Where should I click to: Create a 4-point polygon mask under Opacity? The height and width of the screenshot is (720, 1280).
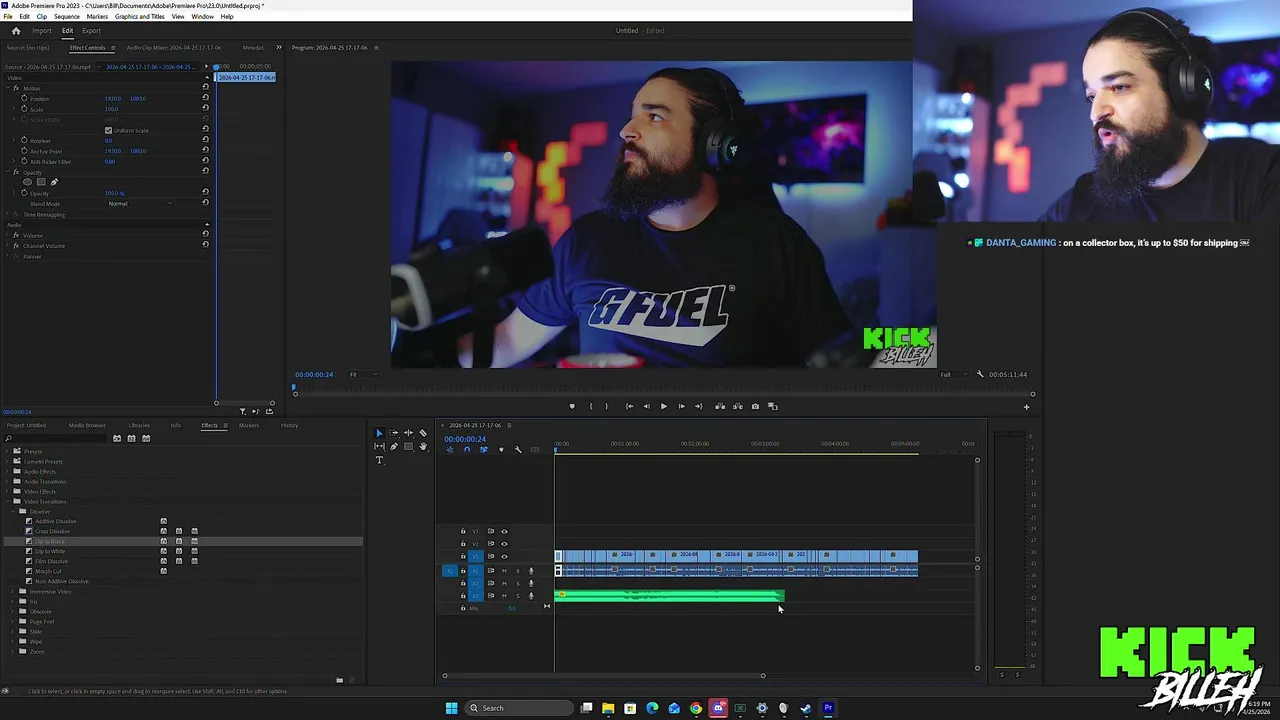click(41, 182)
